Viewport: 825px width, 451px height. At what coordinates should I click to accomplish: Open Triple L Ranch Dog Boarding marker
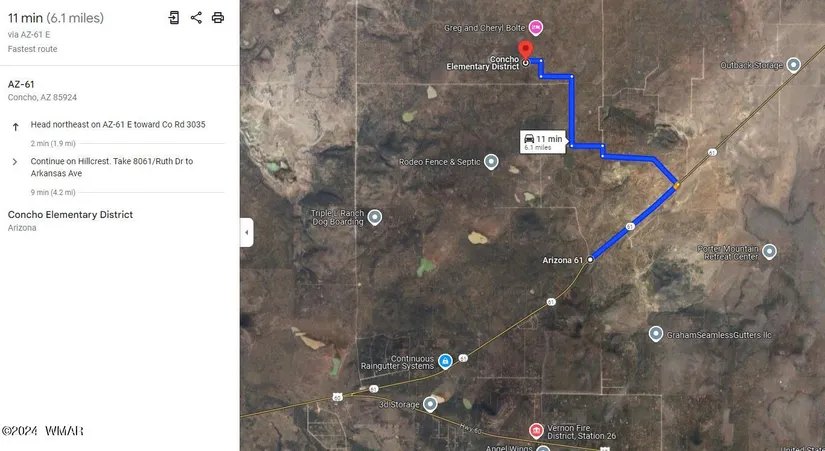375,217
